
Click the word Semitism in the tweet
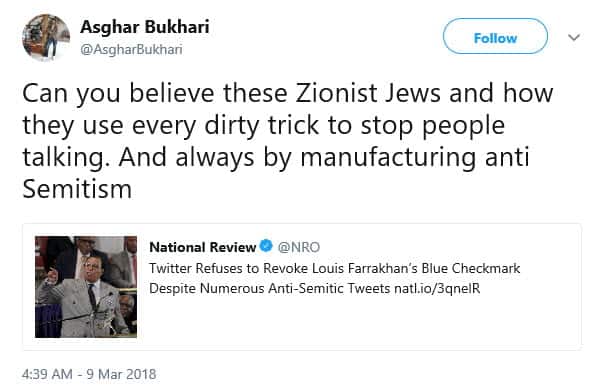[77, 189]
